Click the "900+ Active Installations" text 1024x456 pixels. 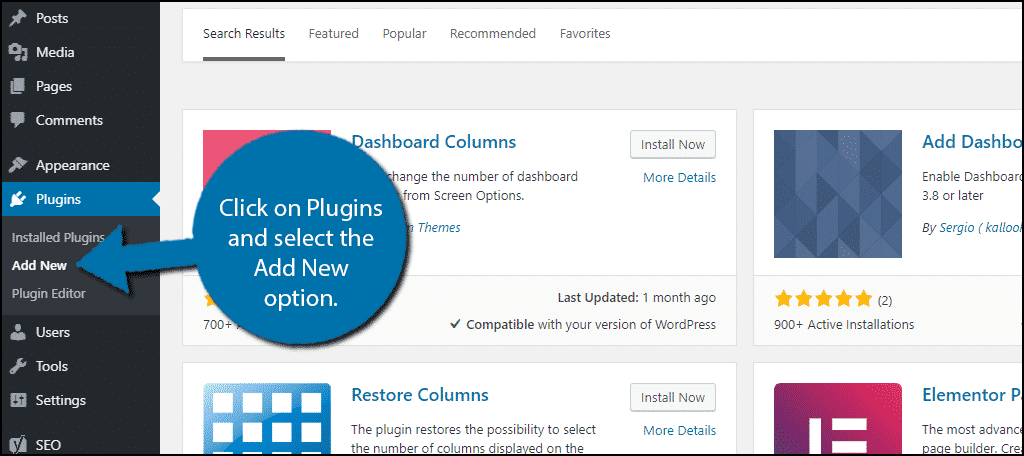click(x=844, y=324)
